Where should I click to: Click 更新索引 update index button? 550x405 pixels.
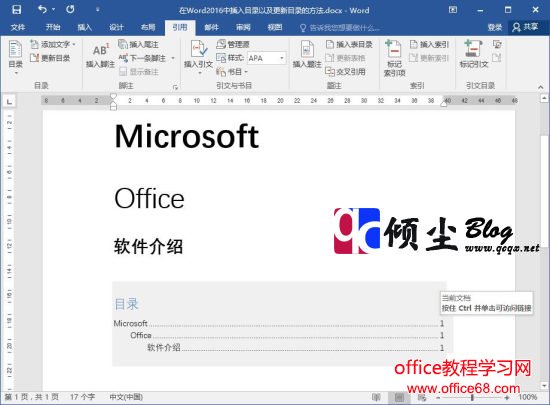point(429,58)
